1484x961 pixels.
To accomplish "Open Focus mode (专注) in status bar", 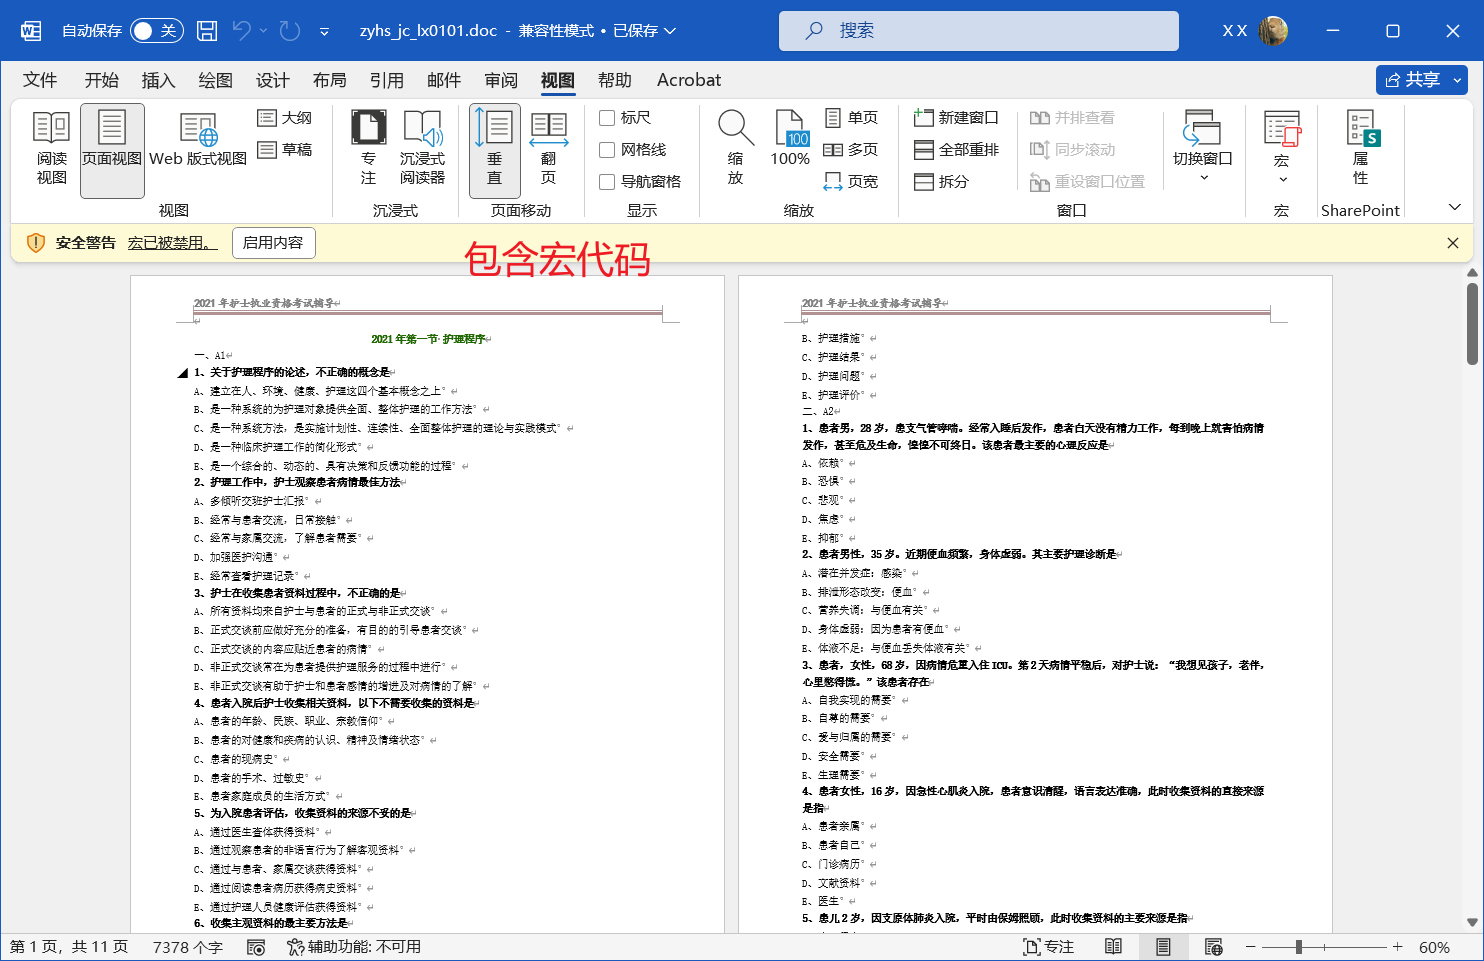I will coord(1048,947).
